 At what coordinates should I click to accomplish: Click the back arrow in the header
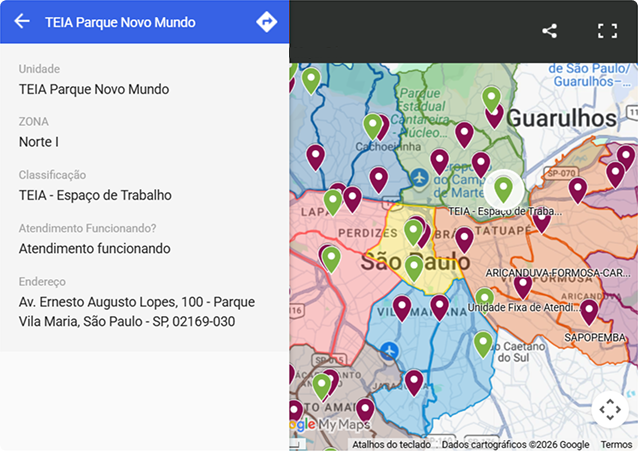click(x=22, y=21)
